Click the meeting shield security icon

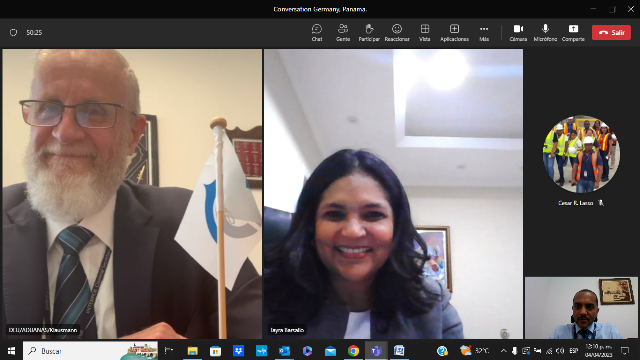(13, 32)
